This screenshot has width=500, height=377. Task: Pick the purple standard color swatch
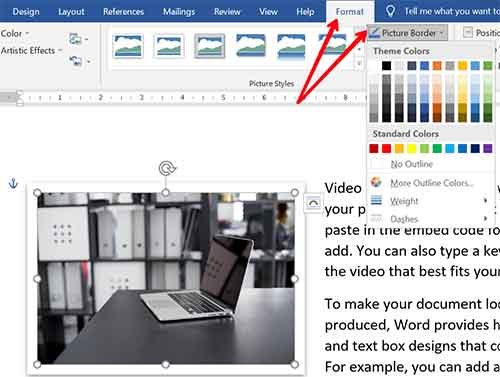[x=488, y=148]
